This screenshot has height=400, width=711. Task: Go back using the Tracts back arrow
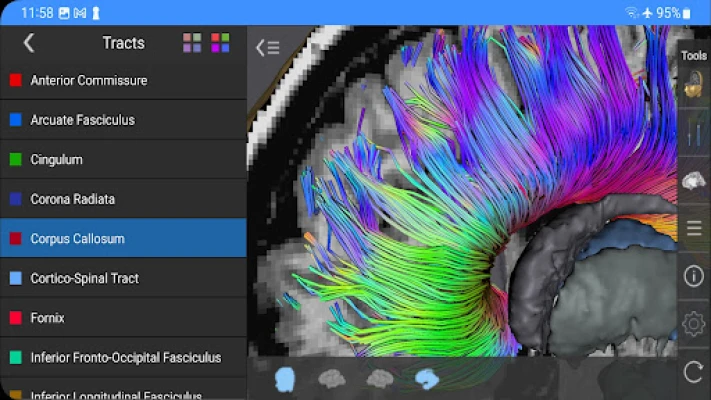click(29, 43)
